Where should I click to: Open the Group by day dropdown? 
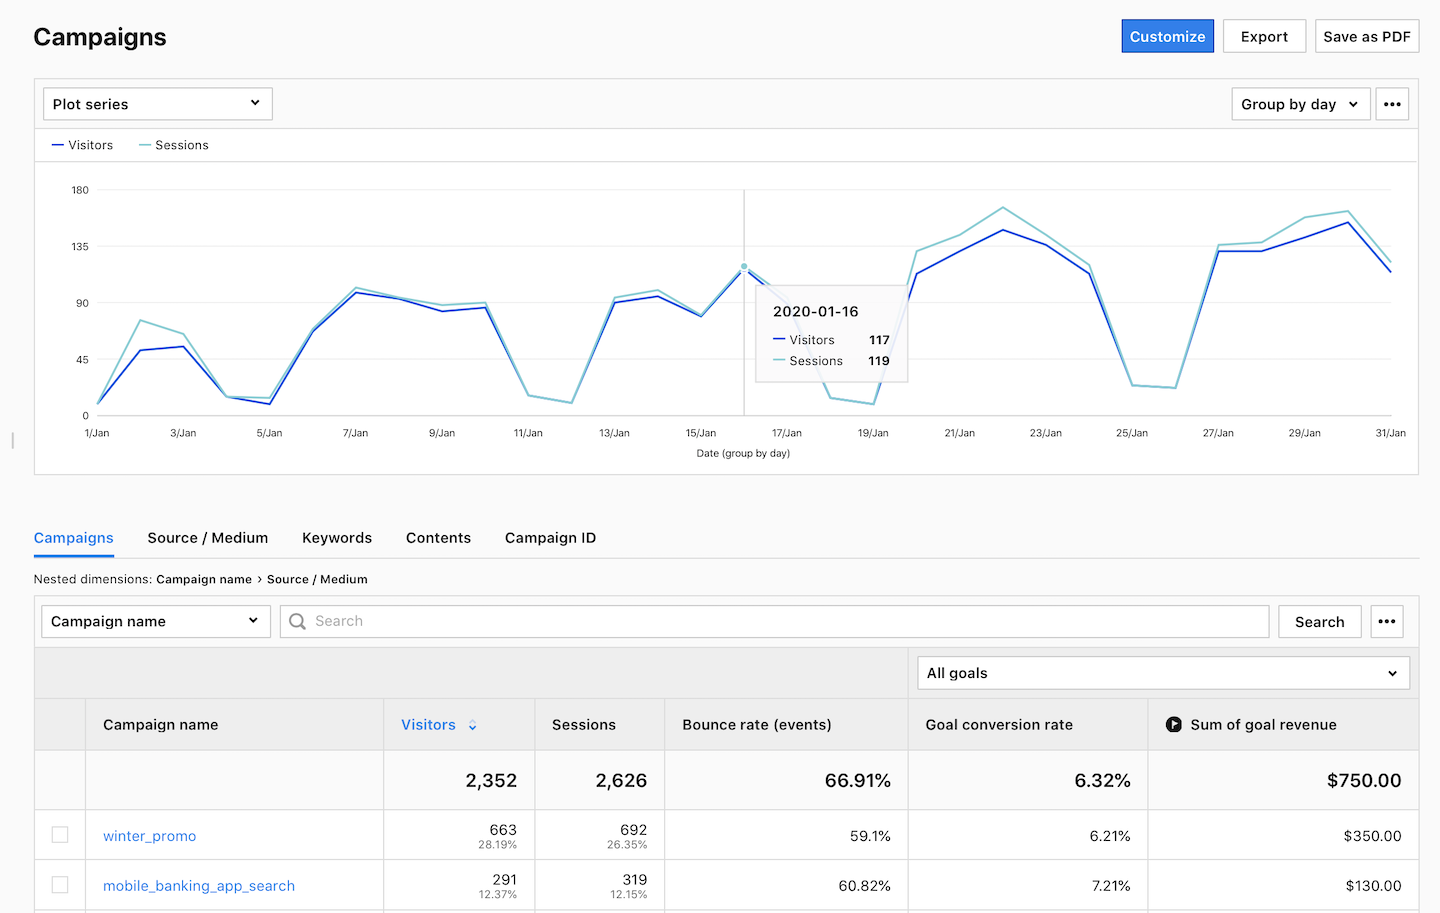click(x=1300, y=104)
